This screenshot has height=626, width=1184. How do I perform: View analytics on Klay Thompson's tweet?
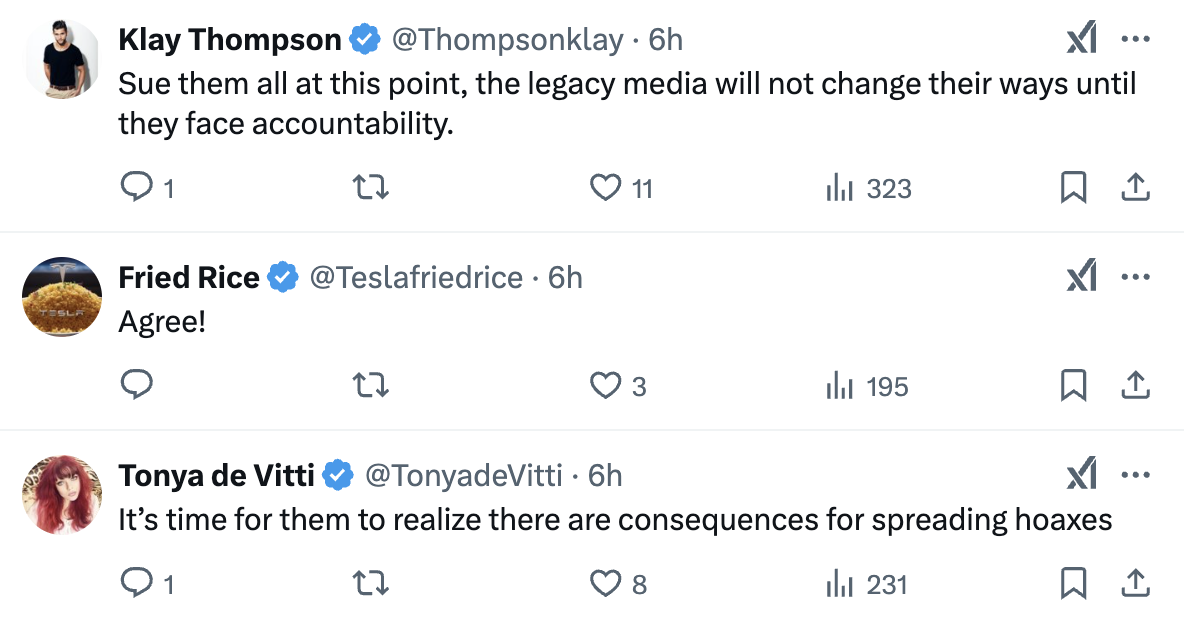(x=837, y=188)
